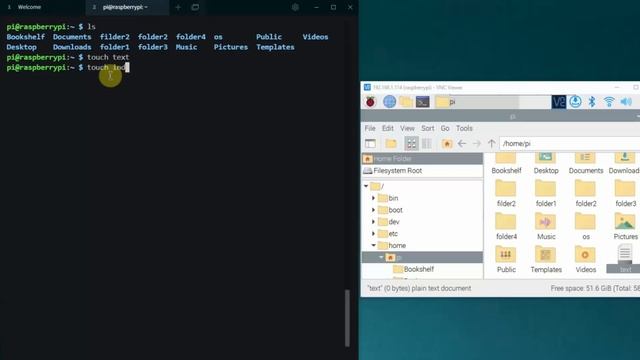Select the bin folder in tree
640x360 pixels.
click(388, 198)
